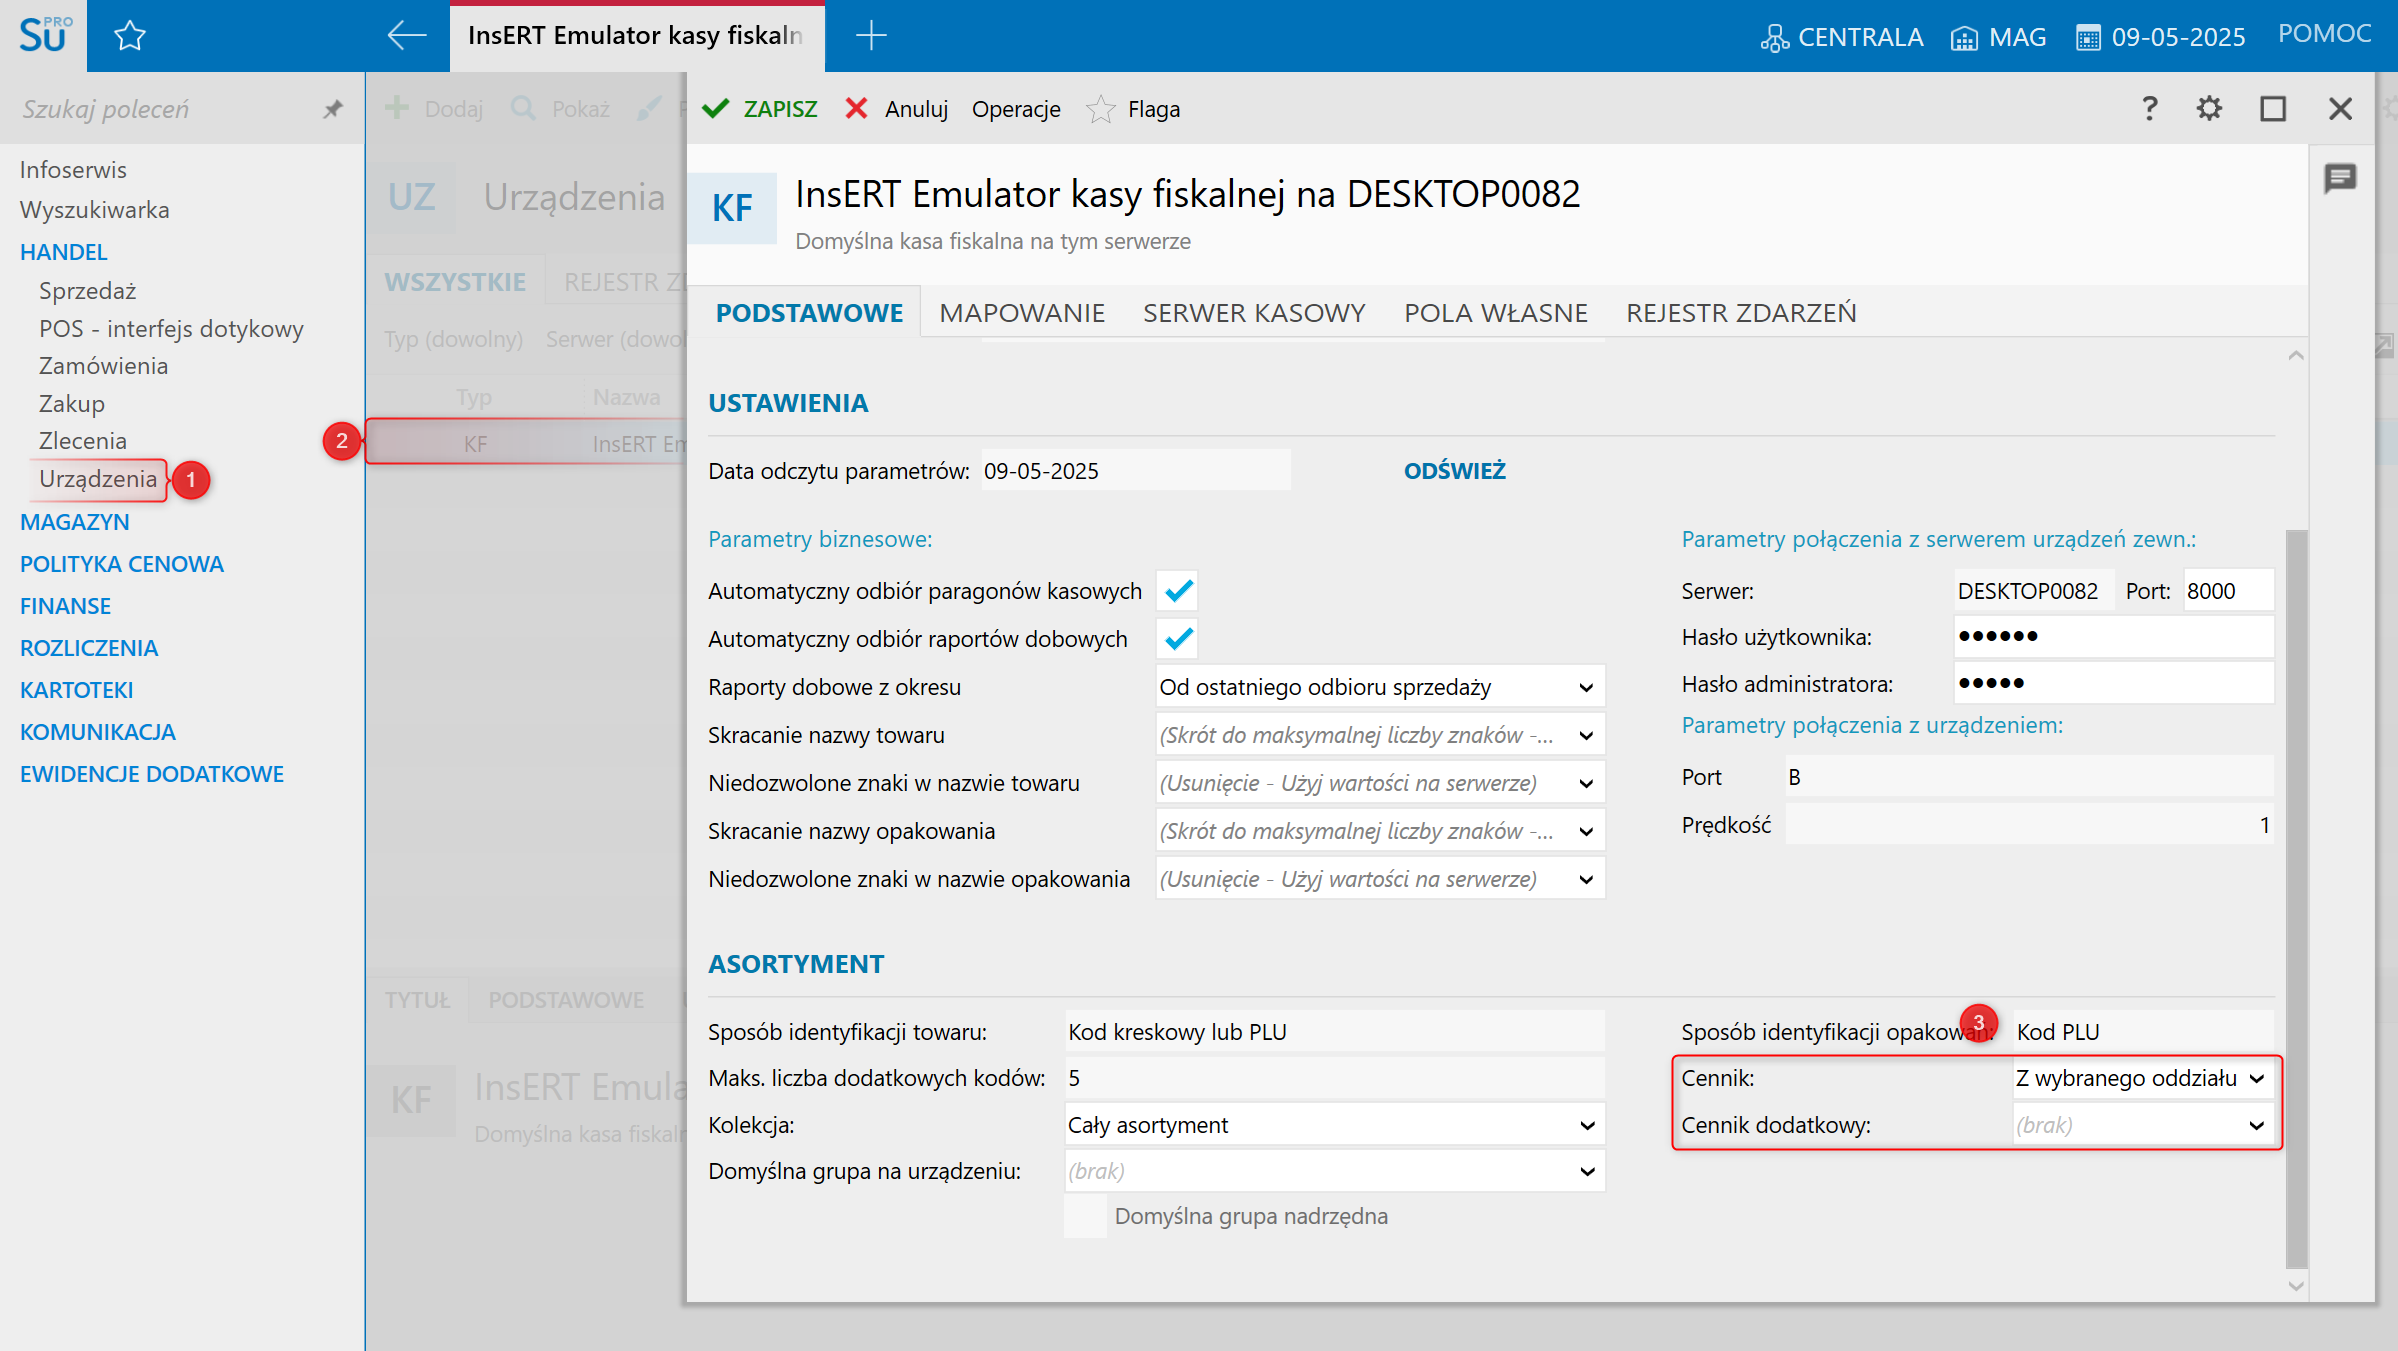Open EWIDENCJE DODATKOWE module
This screenshot has width=2398, height=1351.
[x=152, y=774]
